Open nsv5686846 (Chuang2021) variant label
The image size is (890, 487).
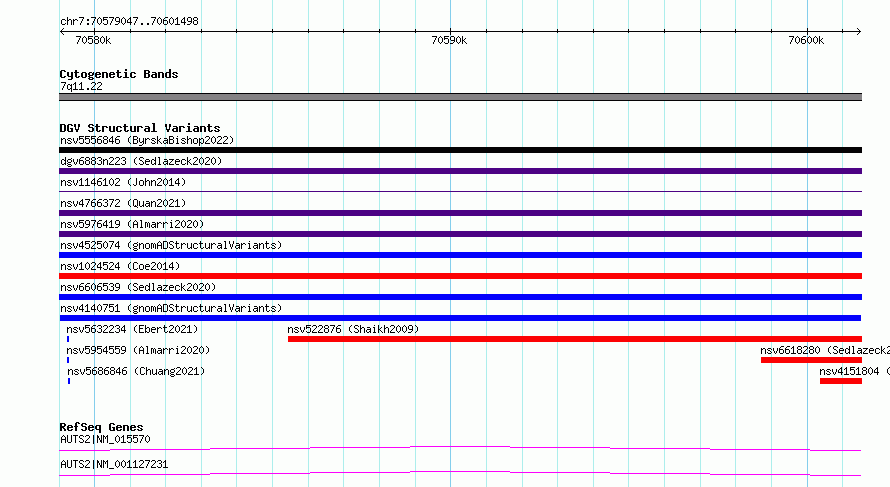pos(136,371)
